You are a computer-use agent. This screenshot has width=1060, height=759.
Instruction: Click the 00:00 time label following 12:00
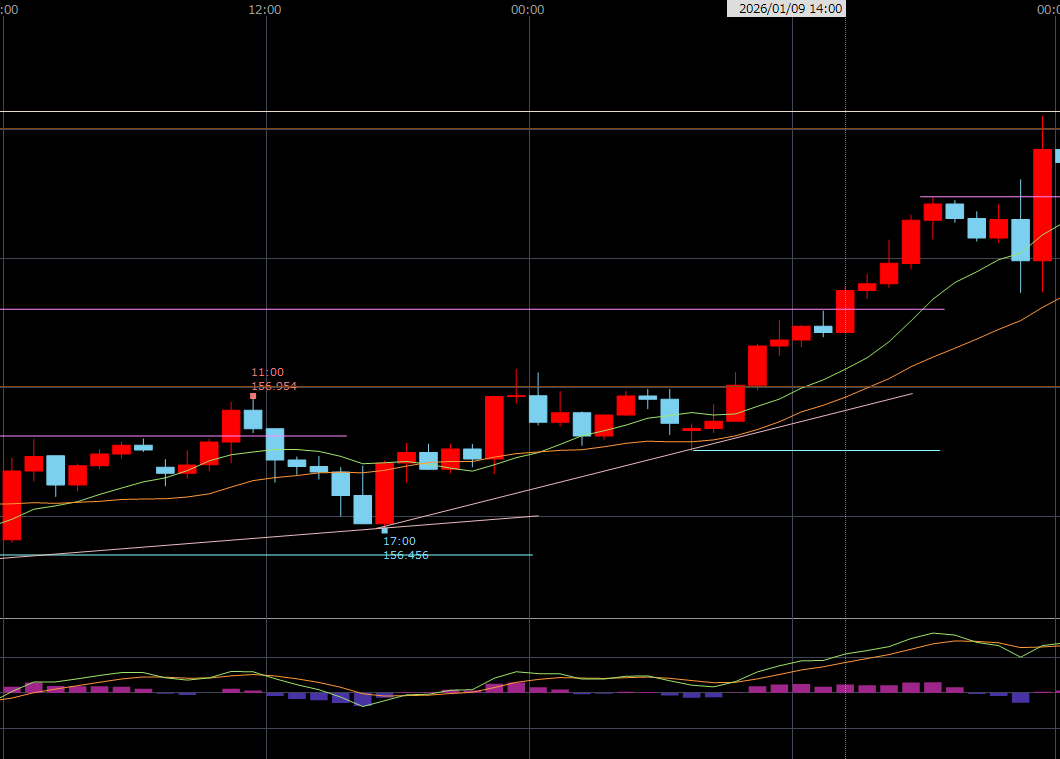527,10
